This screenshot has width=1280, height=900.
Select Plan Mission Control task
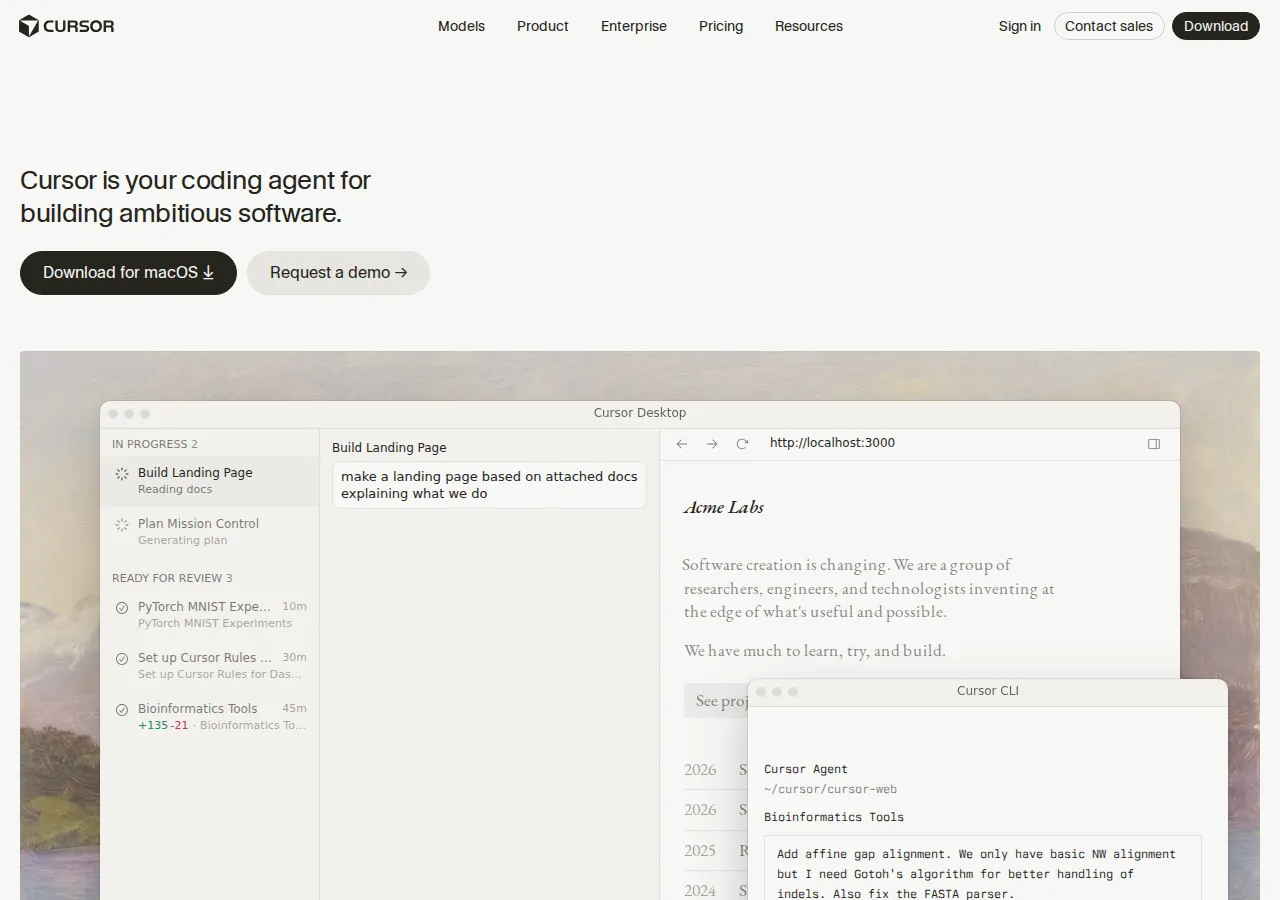(x=210, y=532)
